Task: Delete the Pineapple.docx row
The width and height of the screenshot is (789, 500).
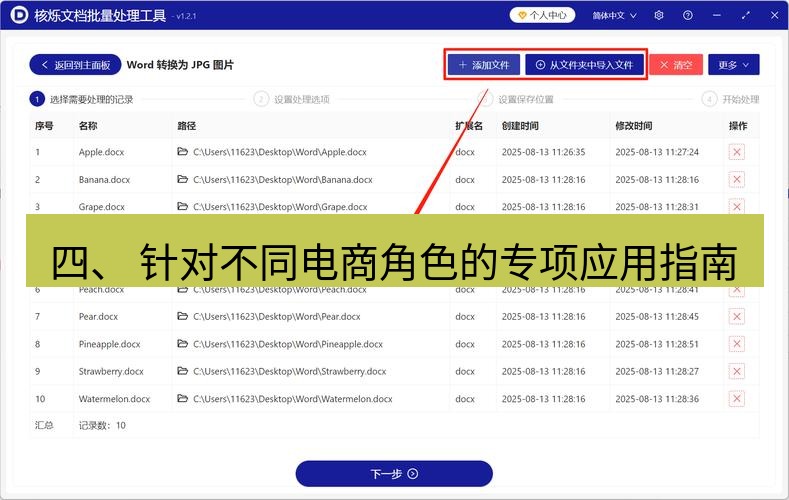Action: (736, 344)
